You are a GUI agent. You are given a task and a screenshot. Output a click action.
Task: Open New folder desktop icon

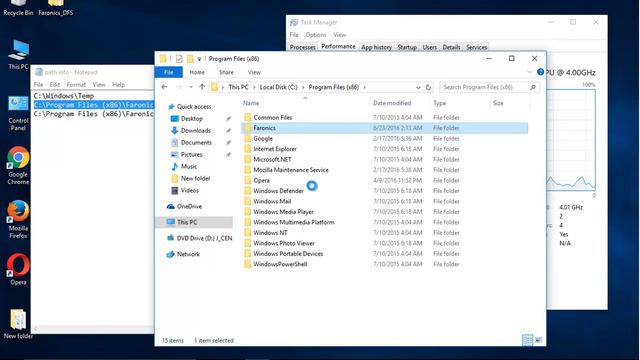tap(18, 324)
